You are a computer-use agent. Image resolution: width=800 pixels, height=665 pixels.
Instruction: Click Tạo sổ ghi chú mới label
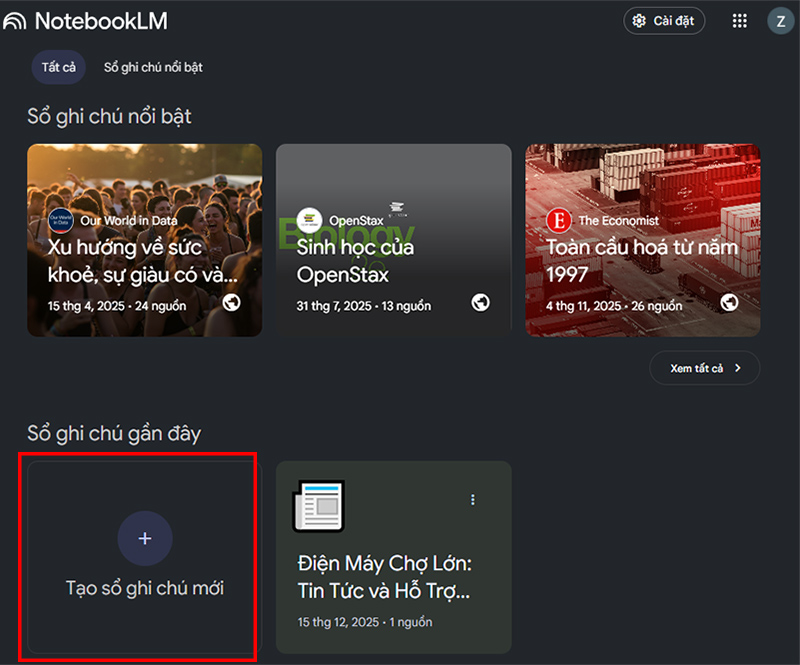[145, 588]
